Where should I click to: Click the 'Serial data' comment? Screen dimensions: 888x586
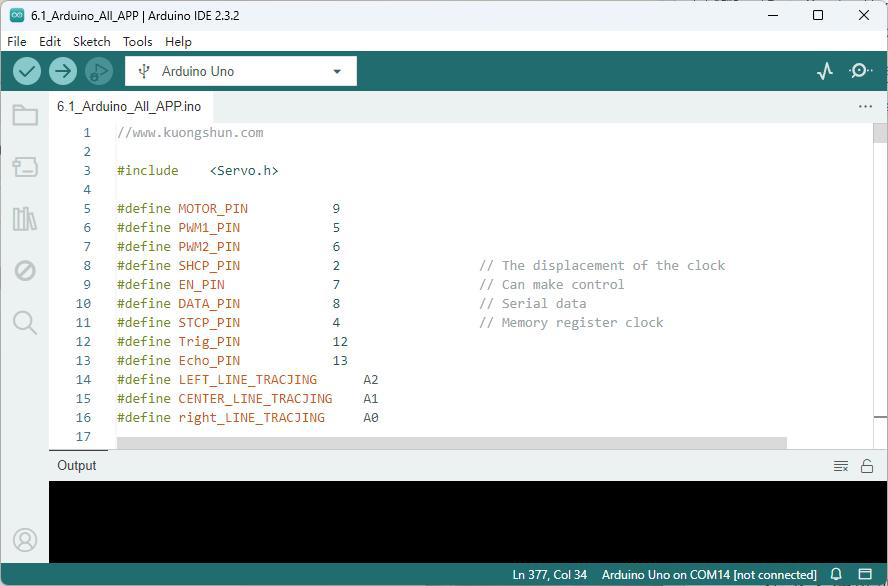(532, 303)
